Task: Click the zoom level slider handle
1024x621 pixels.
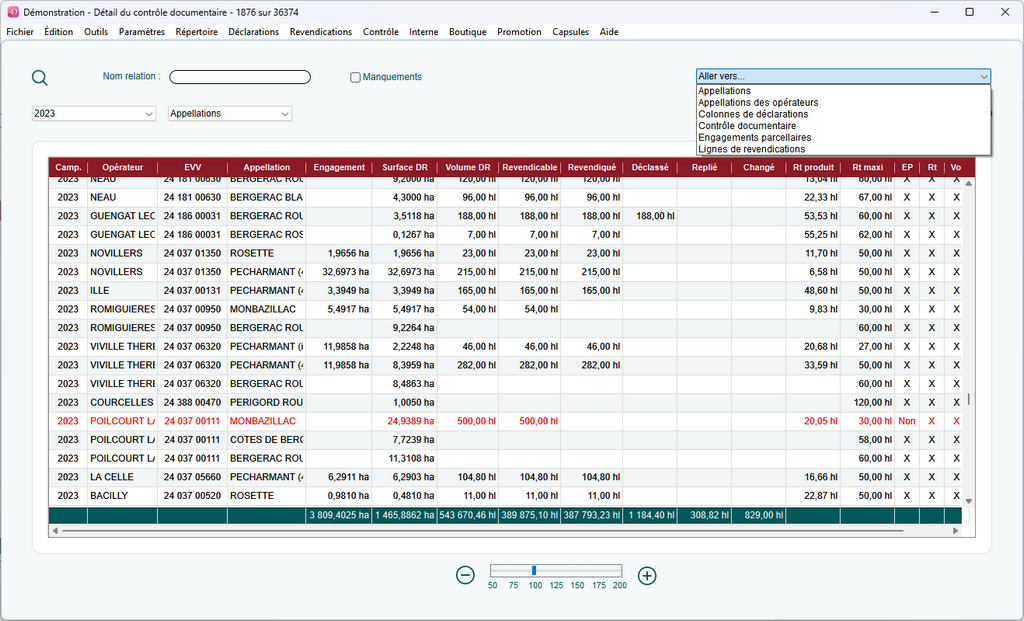Action: [x=534, y=570]
